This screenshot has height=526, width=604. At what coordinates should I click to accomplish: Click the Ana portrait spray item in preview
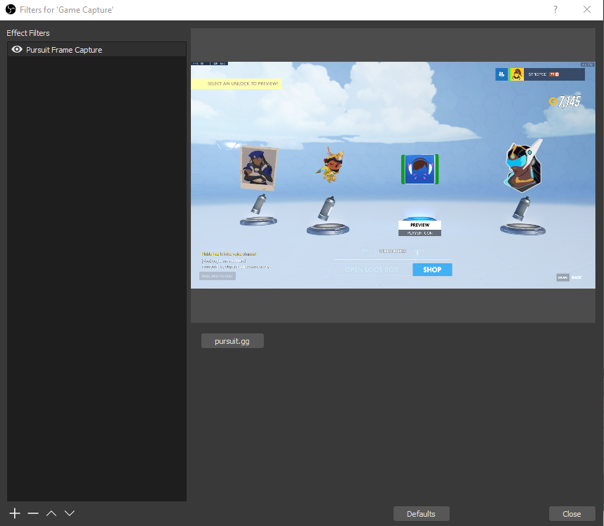[x=259, y=168]
